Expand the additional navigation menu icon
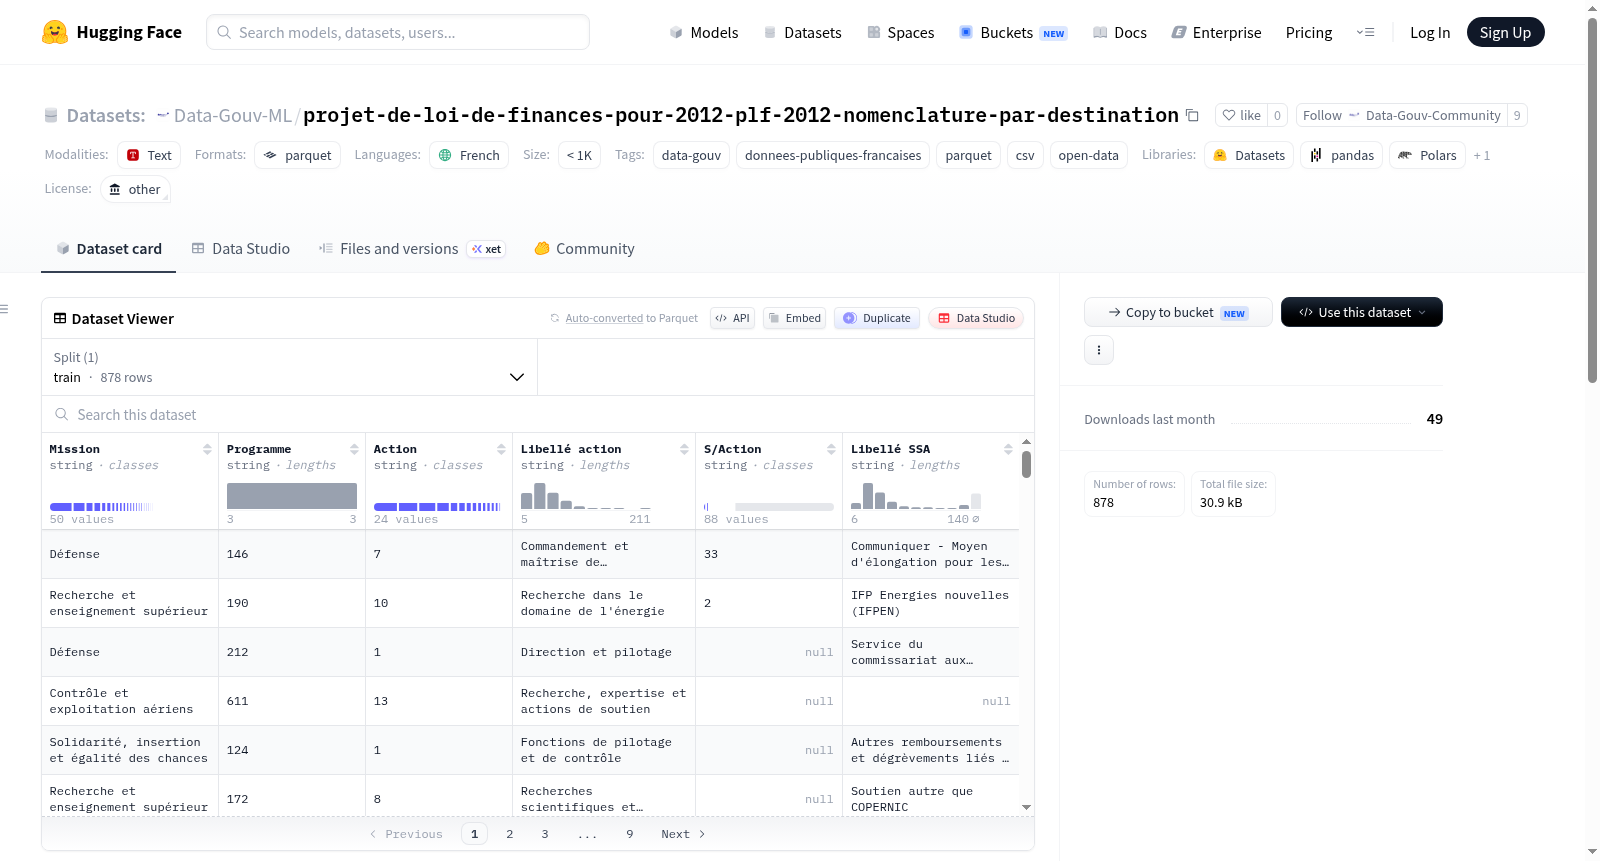This screenshot has width=1600, height=861. (x=1365, y=32)
